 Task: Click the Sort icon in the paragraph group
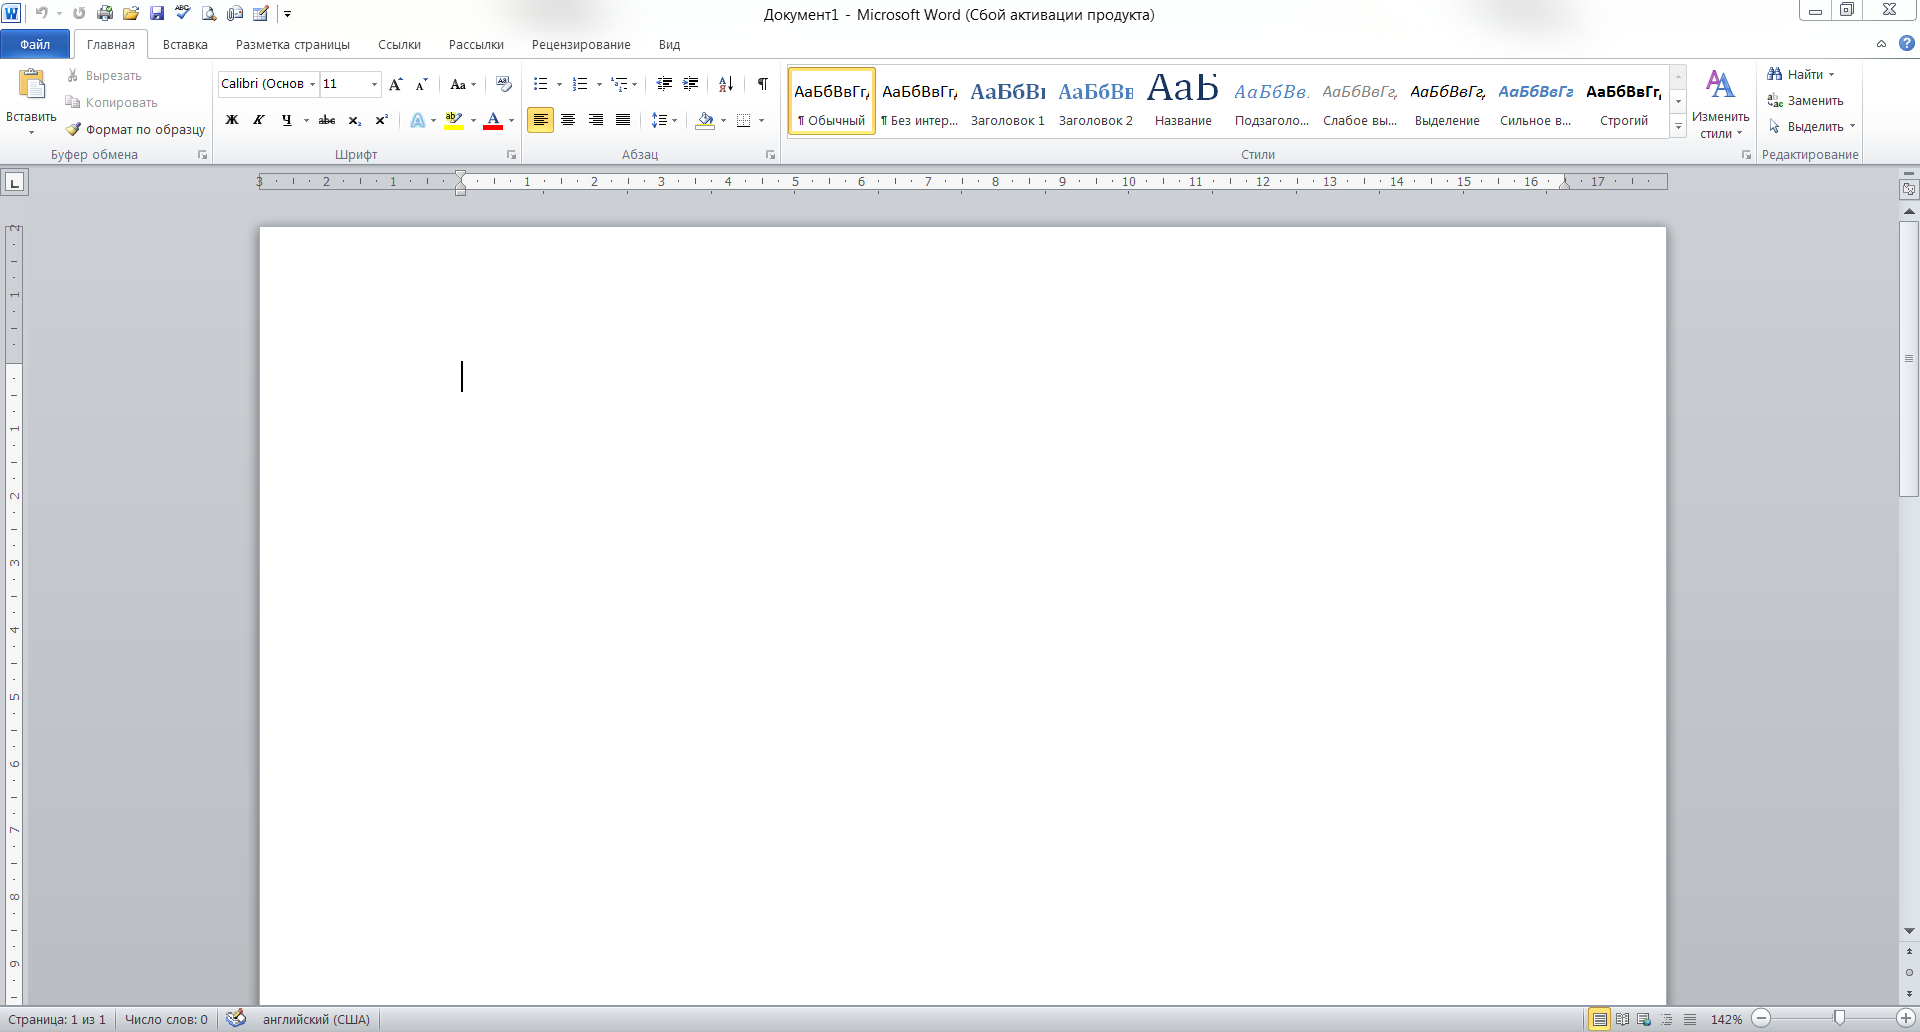(726, 84)
